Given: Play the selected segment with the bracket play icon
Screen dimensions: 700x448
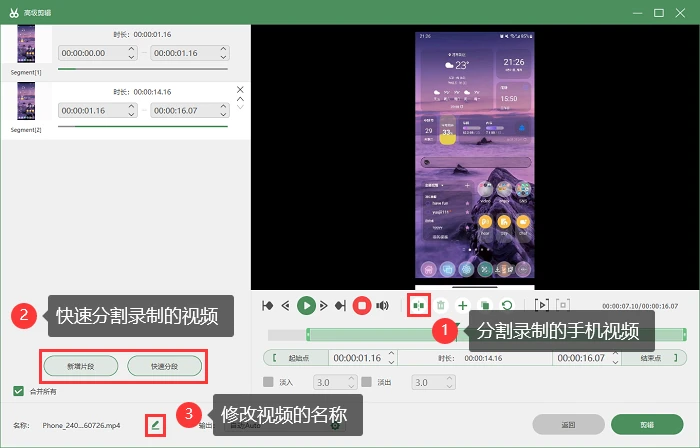Looking at the screenshot, I should pos(542,305).
